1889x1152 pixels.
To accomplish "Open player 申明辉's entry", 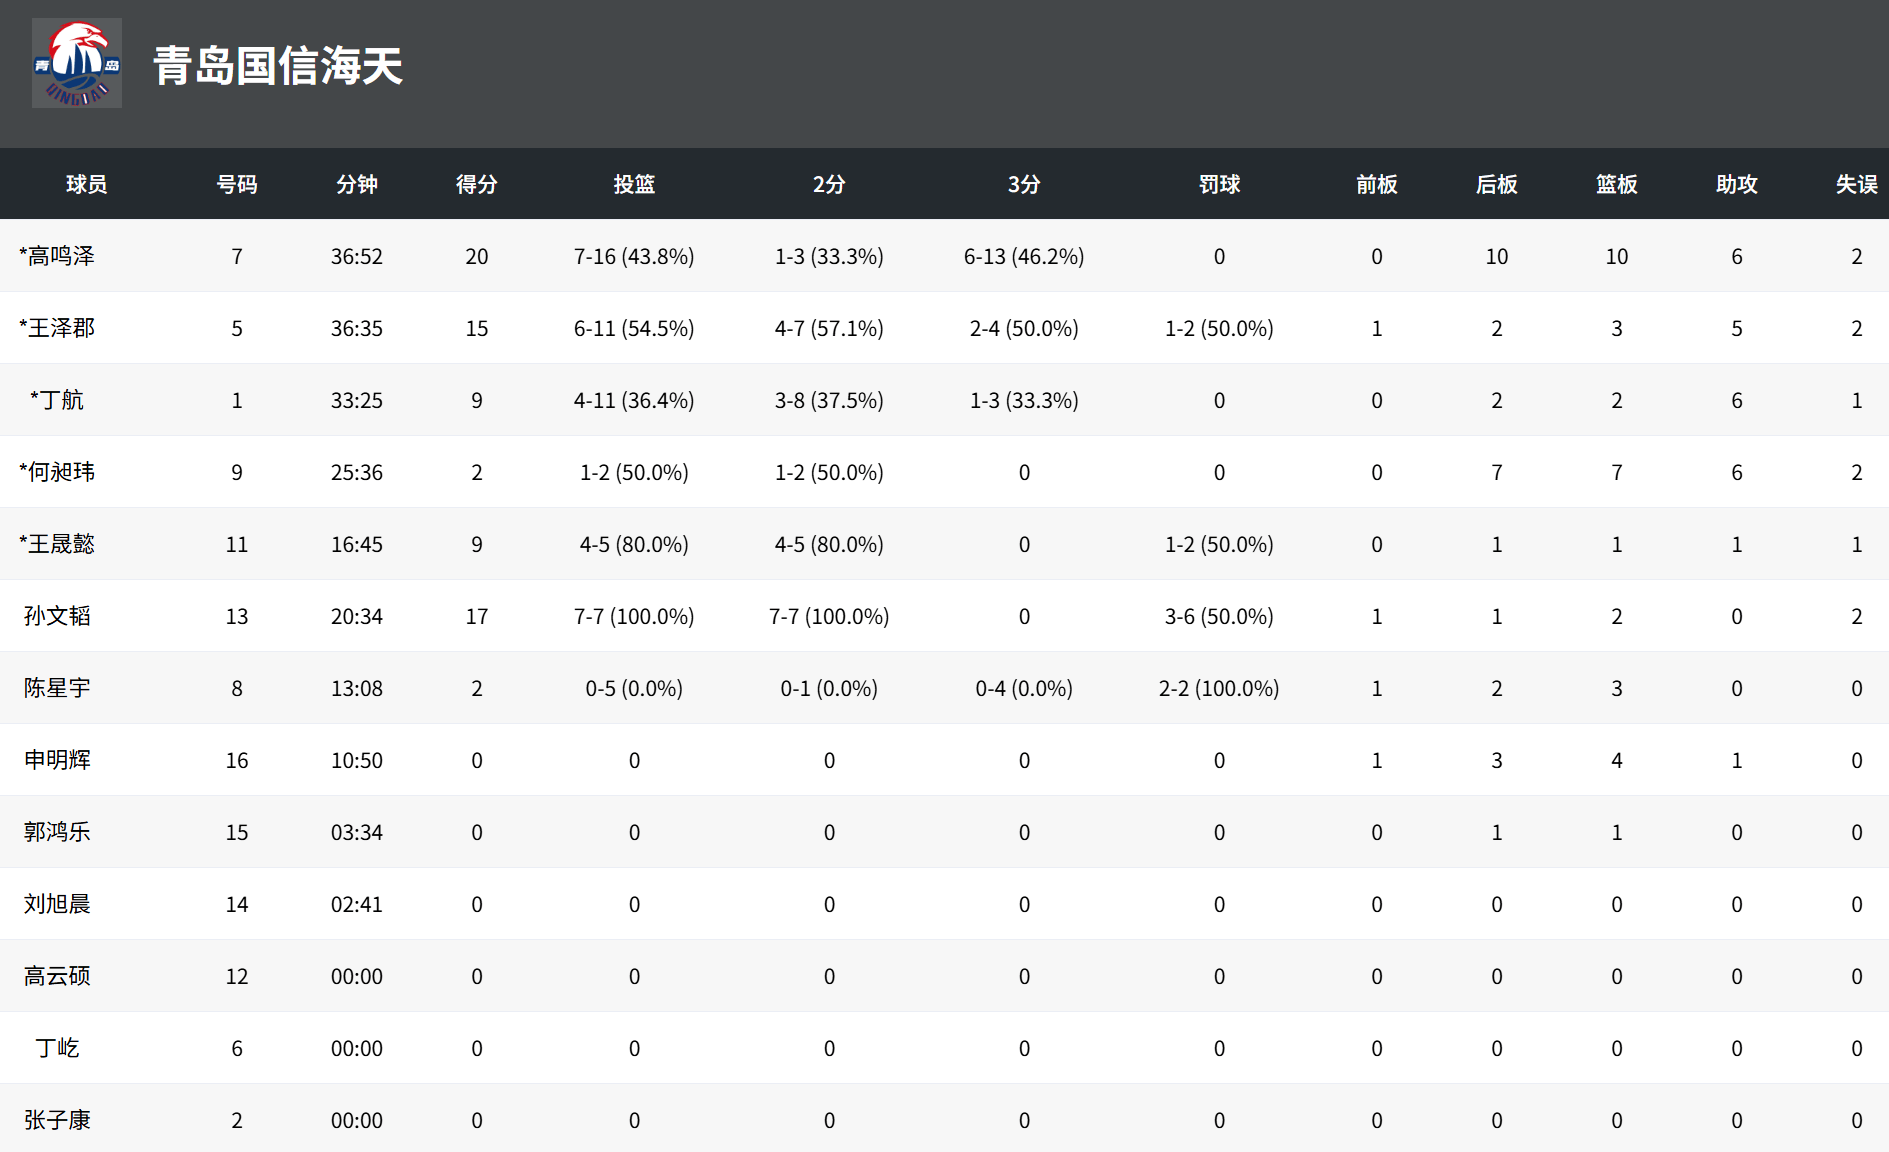I will [58, 760].
